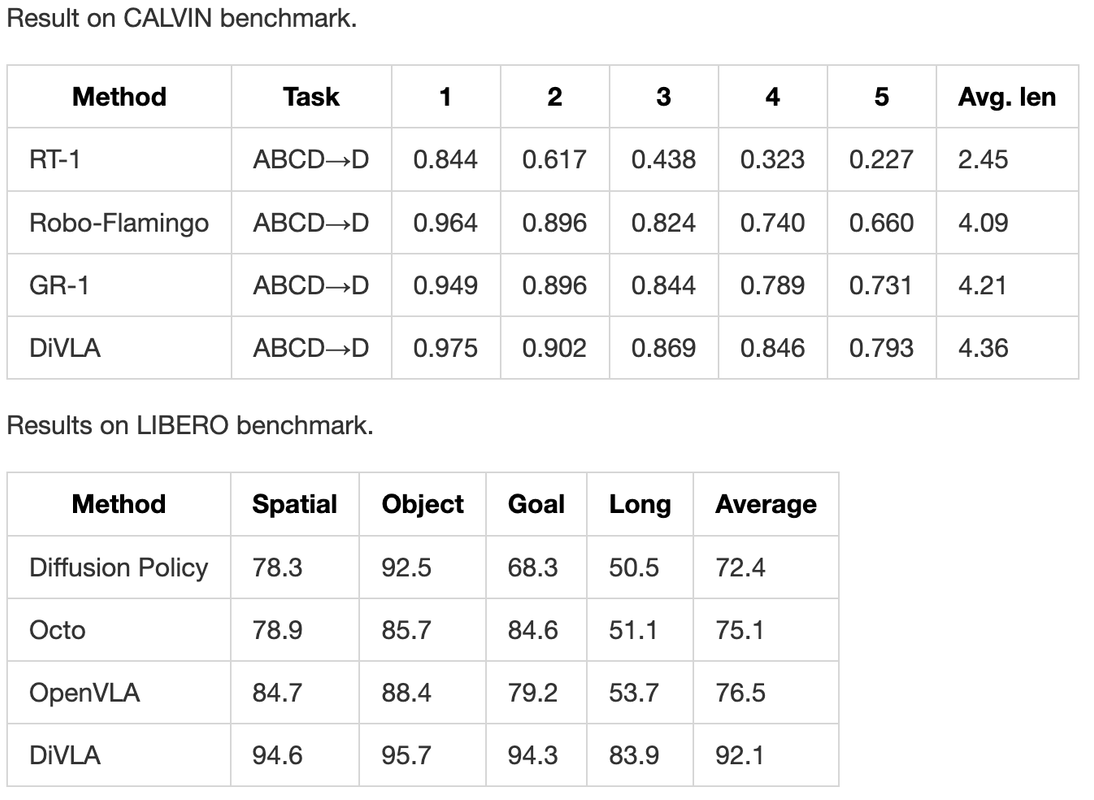This screenshot has height=800, width=1094.
Task: Click the 'Avg. len' column header
Action: pyautogui.click(x=1006, y=97)
